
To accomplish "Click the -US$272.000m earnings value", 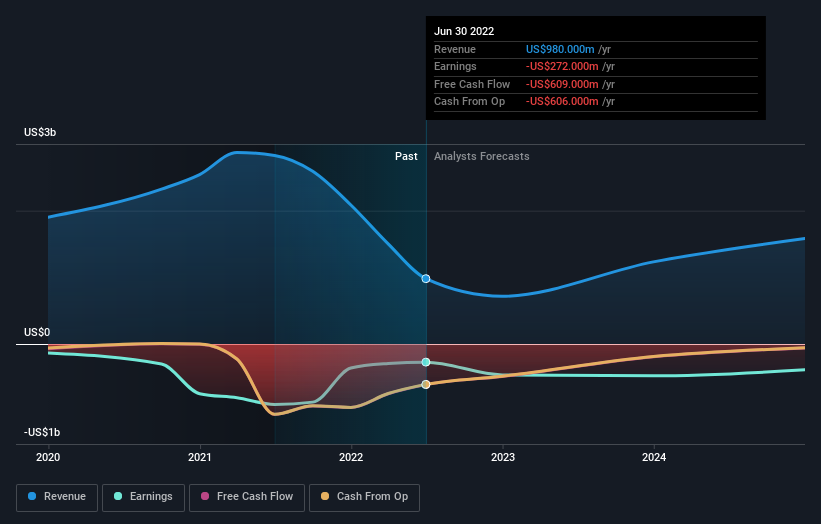I will pyautogui.click(x=562, y=66).
